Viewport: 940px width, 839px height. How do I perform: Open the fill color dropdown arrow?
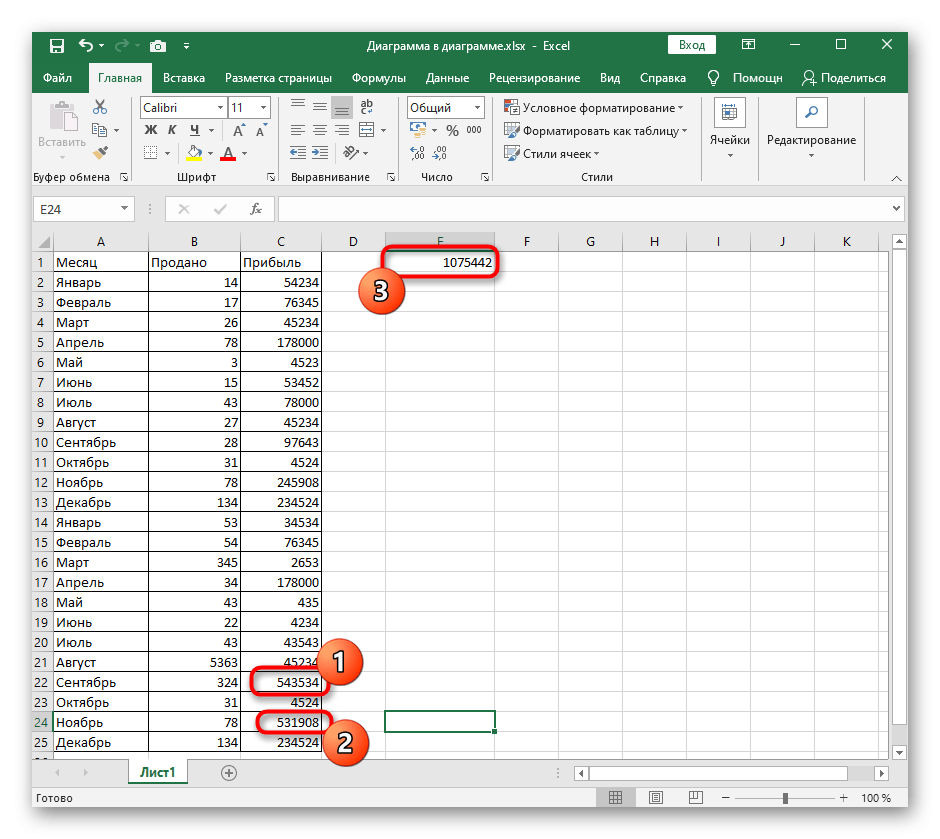click(x=210, y=154)
